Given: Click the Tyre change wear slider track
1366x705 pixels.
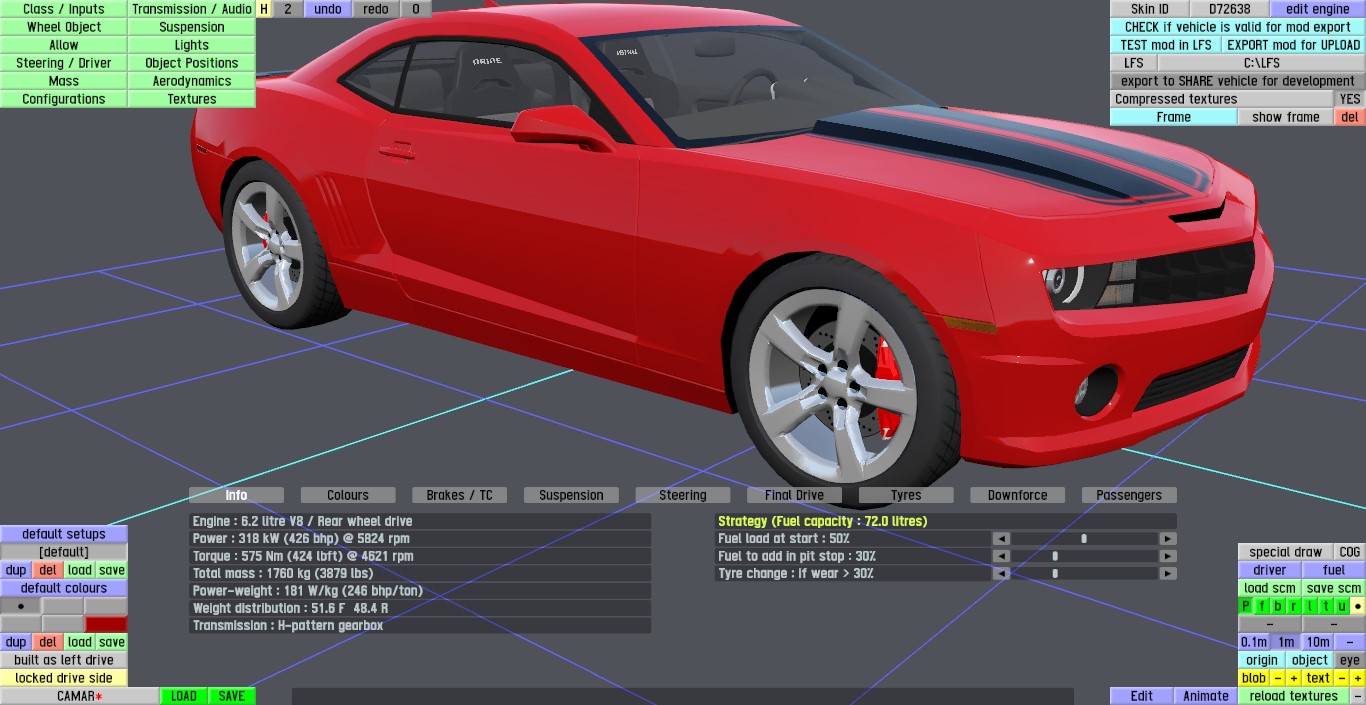Looking at the screenshot, I should (1084, 574).
